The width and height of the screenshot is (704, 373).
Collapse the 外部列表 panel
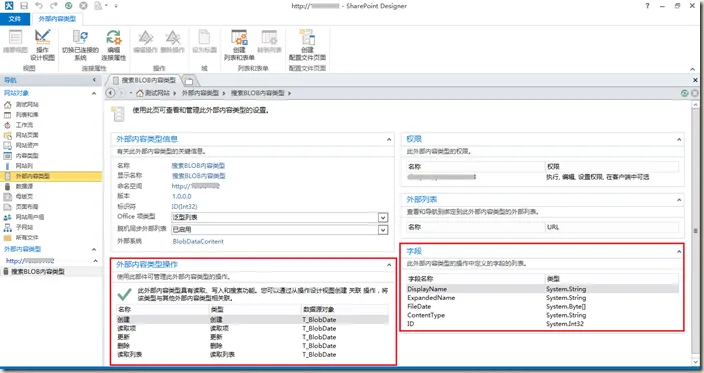point(679,200)
